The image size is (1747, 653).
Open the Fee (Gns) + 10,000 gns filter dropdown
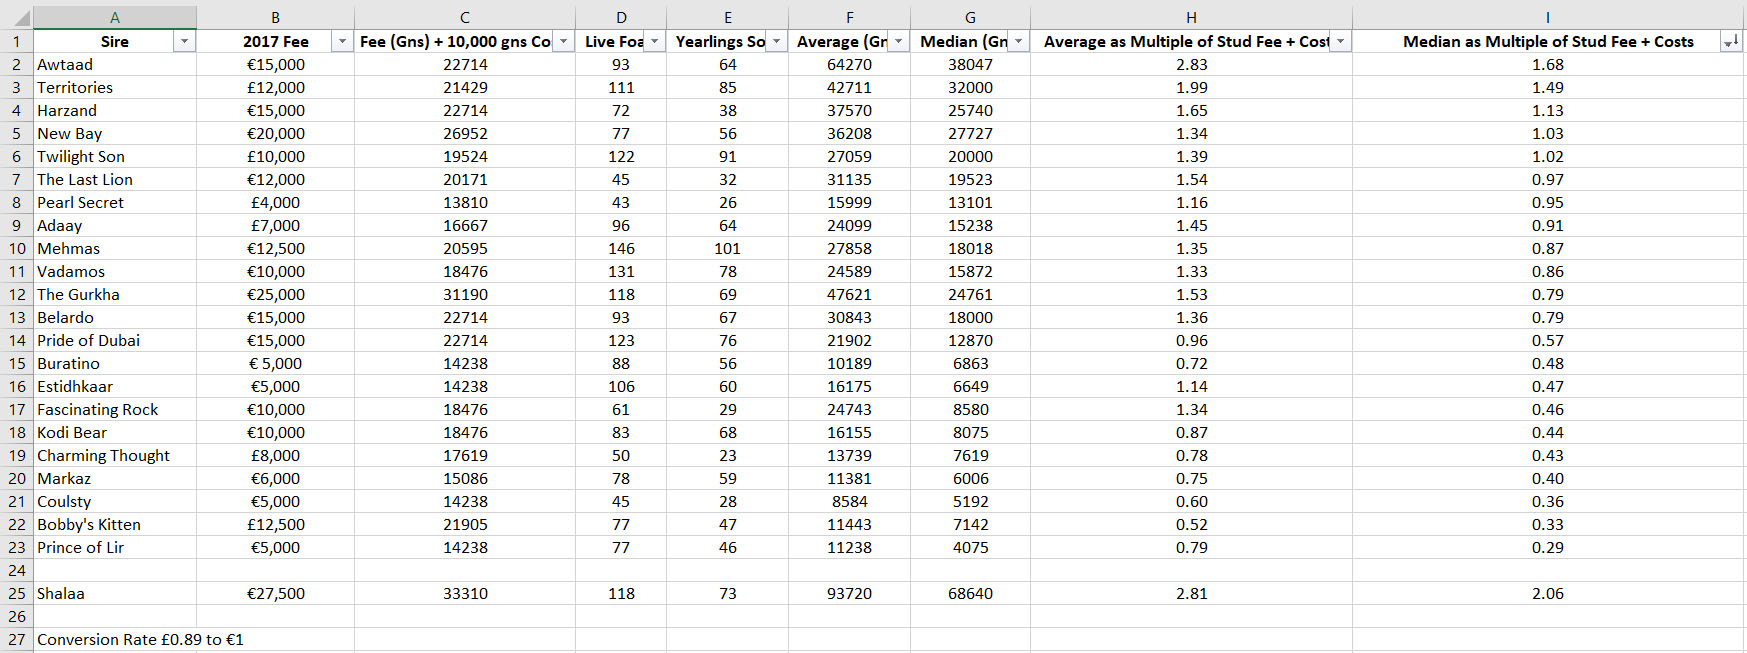click(564, 41)
